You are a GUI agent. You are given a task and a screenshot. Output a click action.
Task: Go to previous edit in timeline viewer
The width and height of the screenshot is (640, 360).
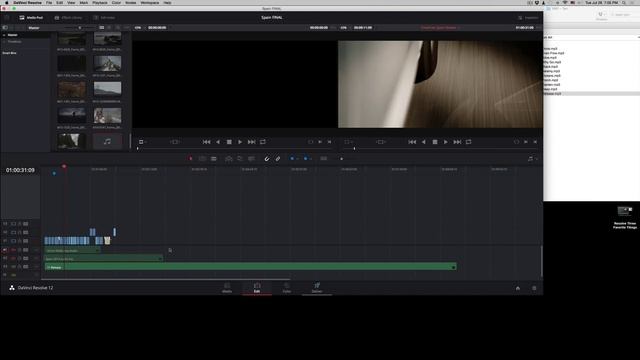point(412,142)
